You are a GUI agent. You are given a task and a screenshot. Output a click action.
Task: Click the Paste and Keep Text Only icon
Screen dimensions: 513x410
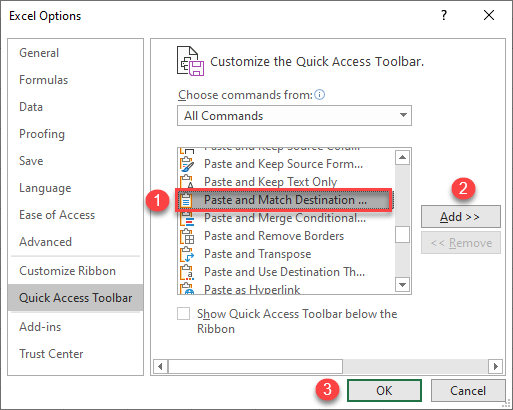[187, 182]
